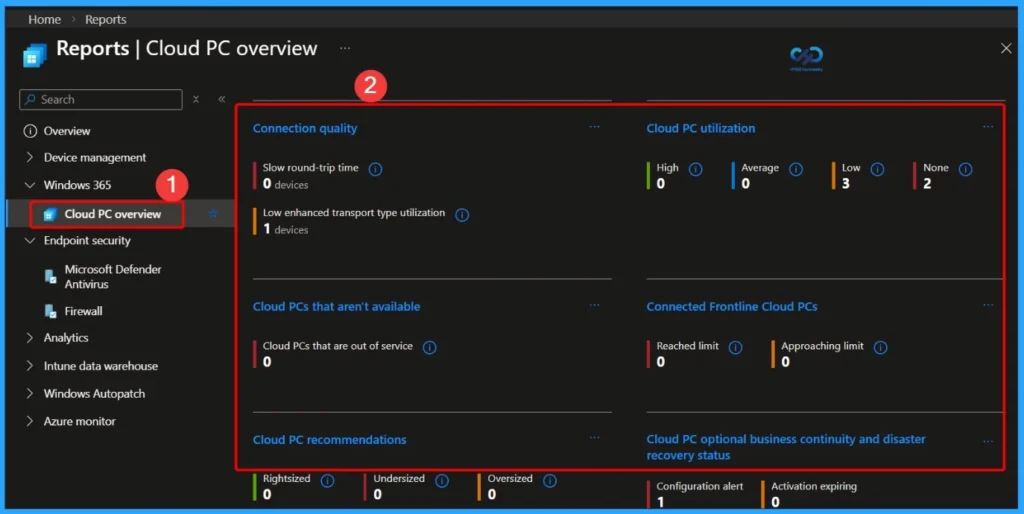Click the '0 devices' slow round-trip value
Viewport: 1024px width, 514px height.
click(x=285, y=184)
